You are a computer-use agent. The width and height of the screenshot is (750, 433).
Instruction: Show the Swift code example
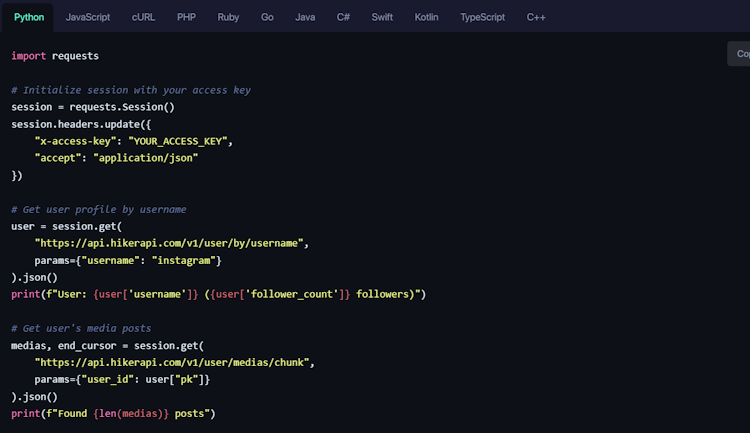coord(382,18)
